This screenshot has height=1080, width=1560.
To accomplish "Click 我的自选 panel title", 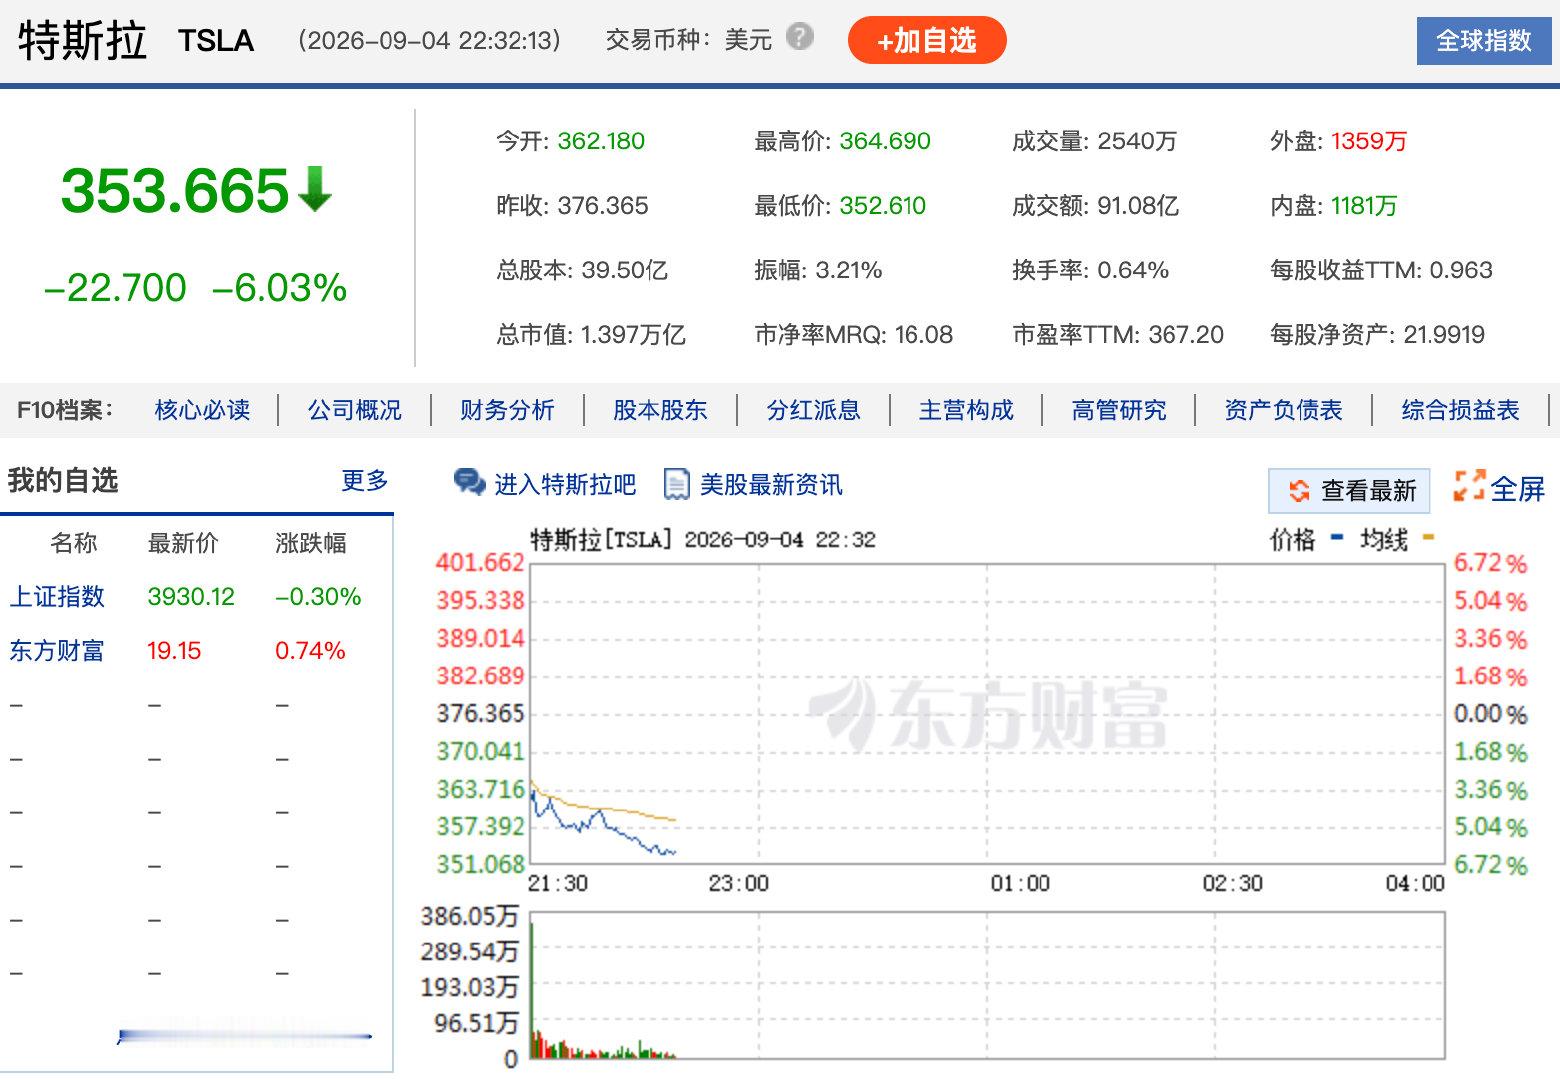I will coord(63,481).
